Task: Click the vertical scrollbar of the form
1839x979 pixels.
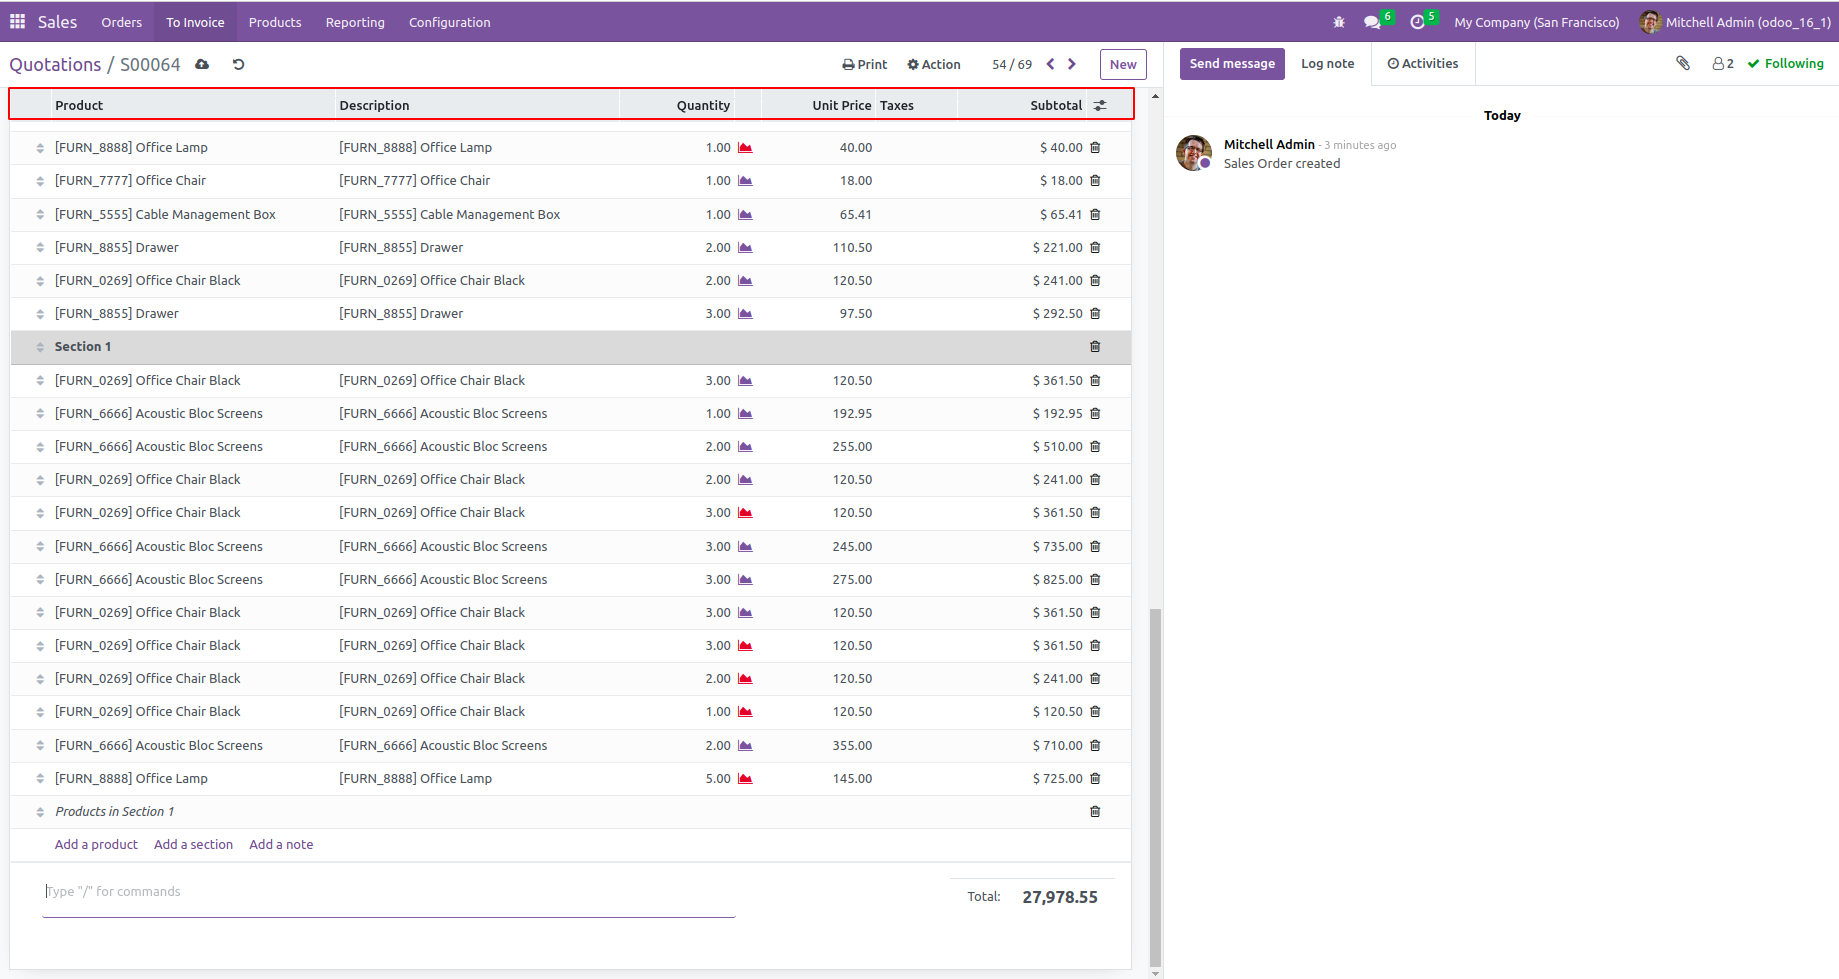Action: tap(1155, 780)
